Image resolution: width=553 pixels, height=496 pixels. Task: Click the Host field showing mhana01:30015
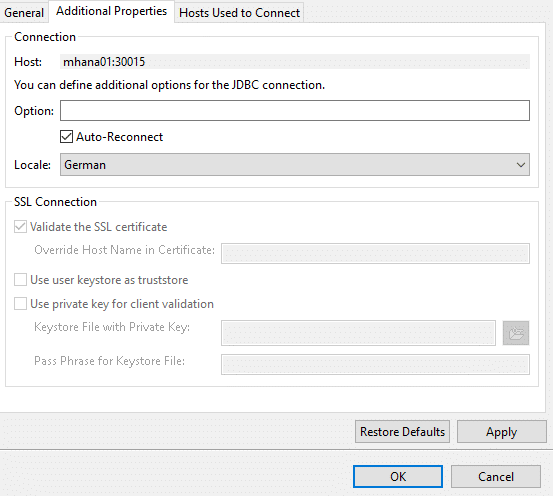click(x=295, y=62)
